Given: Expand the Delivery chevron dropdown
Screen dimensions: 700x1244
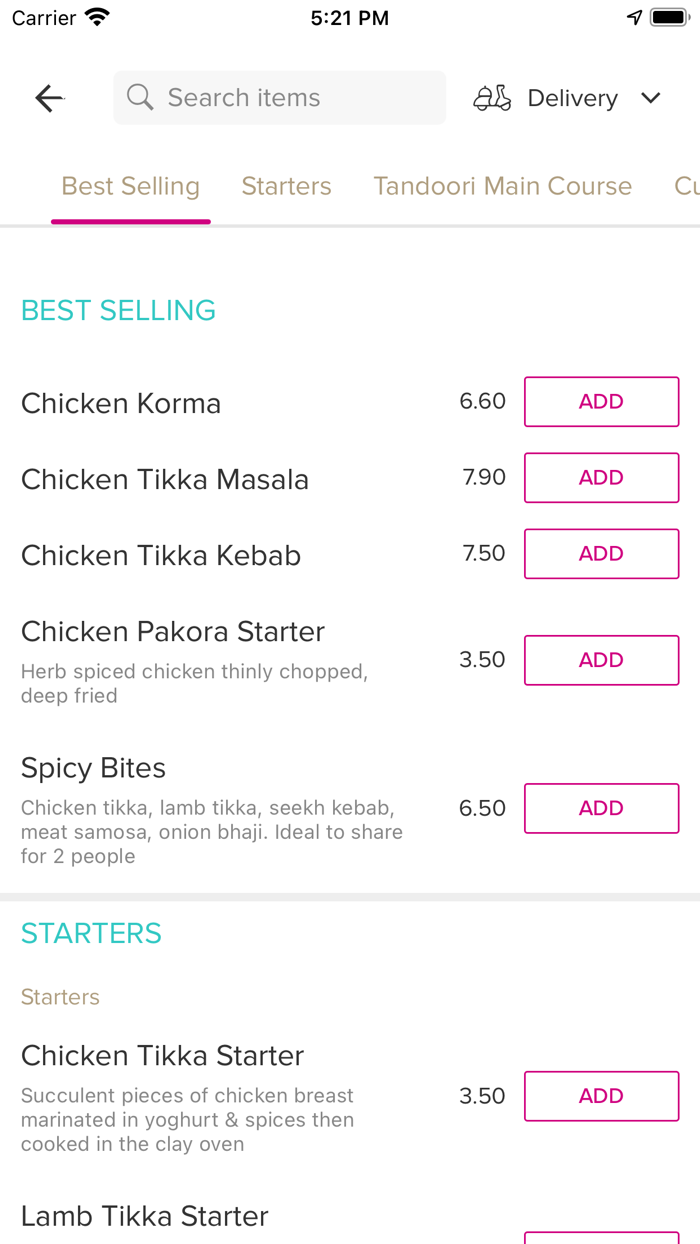Looking at the screenshot, I should point(651,98).
